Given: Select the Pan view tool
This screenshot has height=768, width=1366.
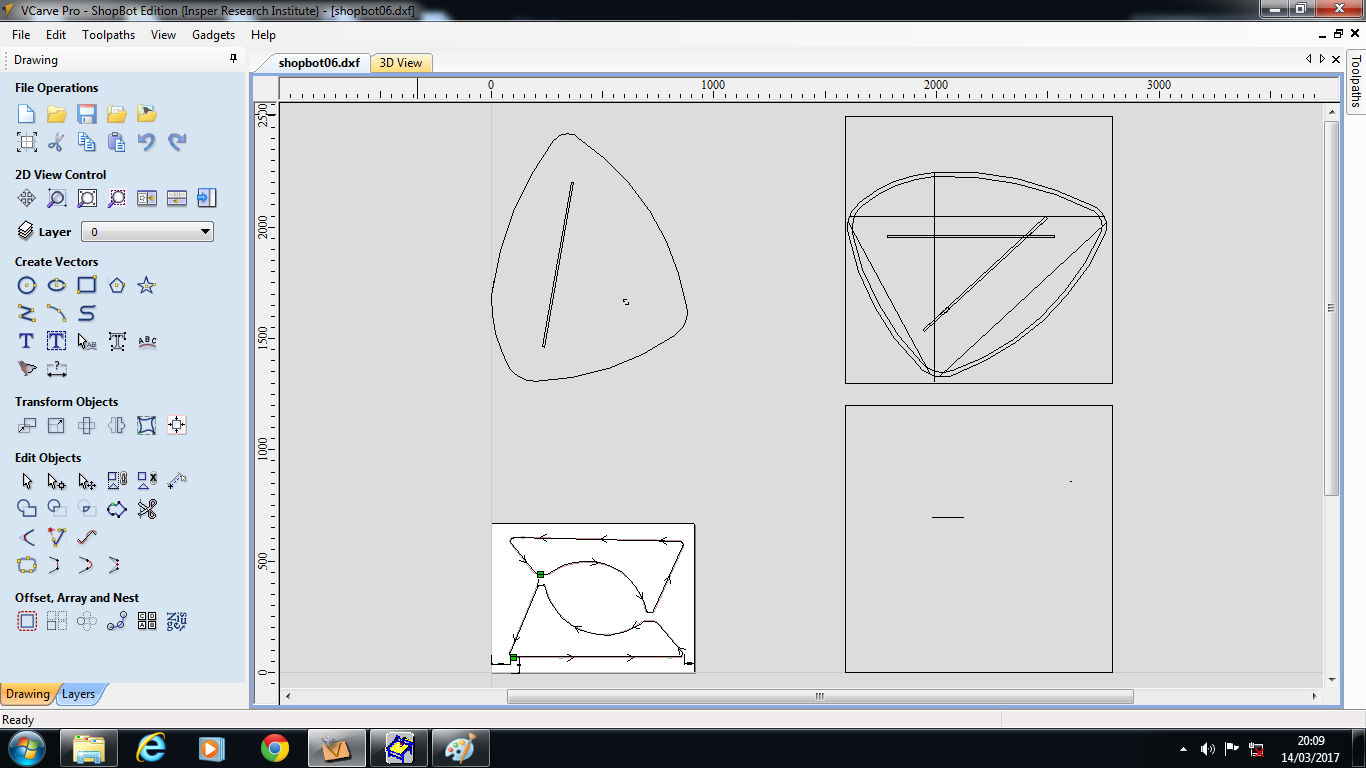Looking at the screenshot, I should coord(27,198).
